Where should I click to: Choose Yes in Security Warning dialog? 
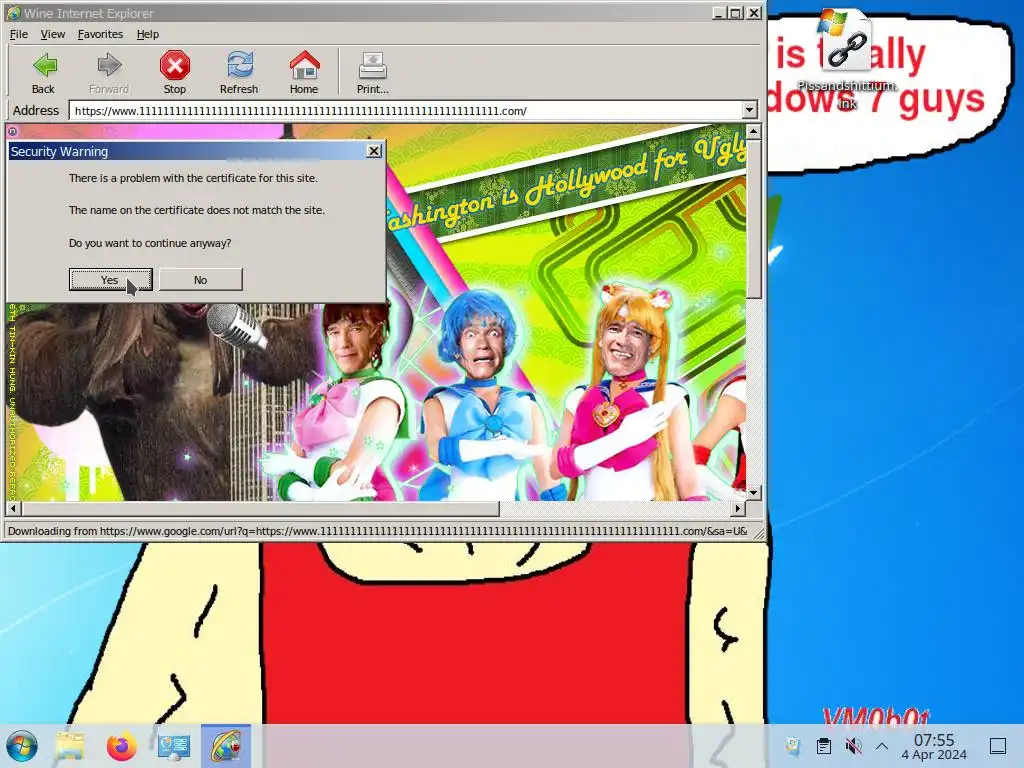tap(110, 280)
